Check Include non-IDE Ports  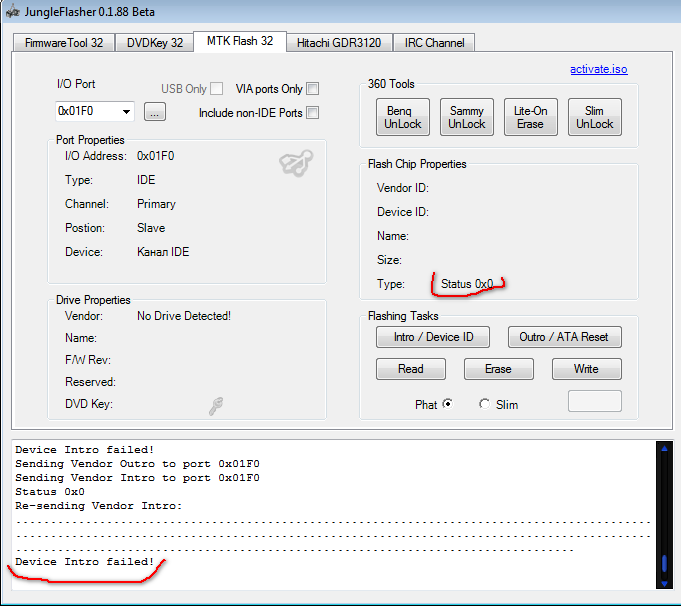pos(312,113)
